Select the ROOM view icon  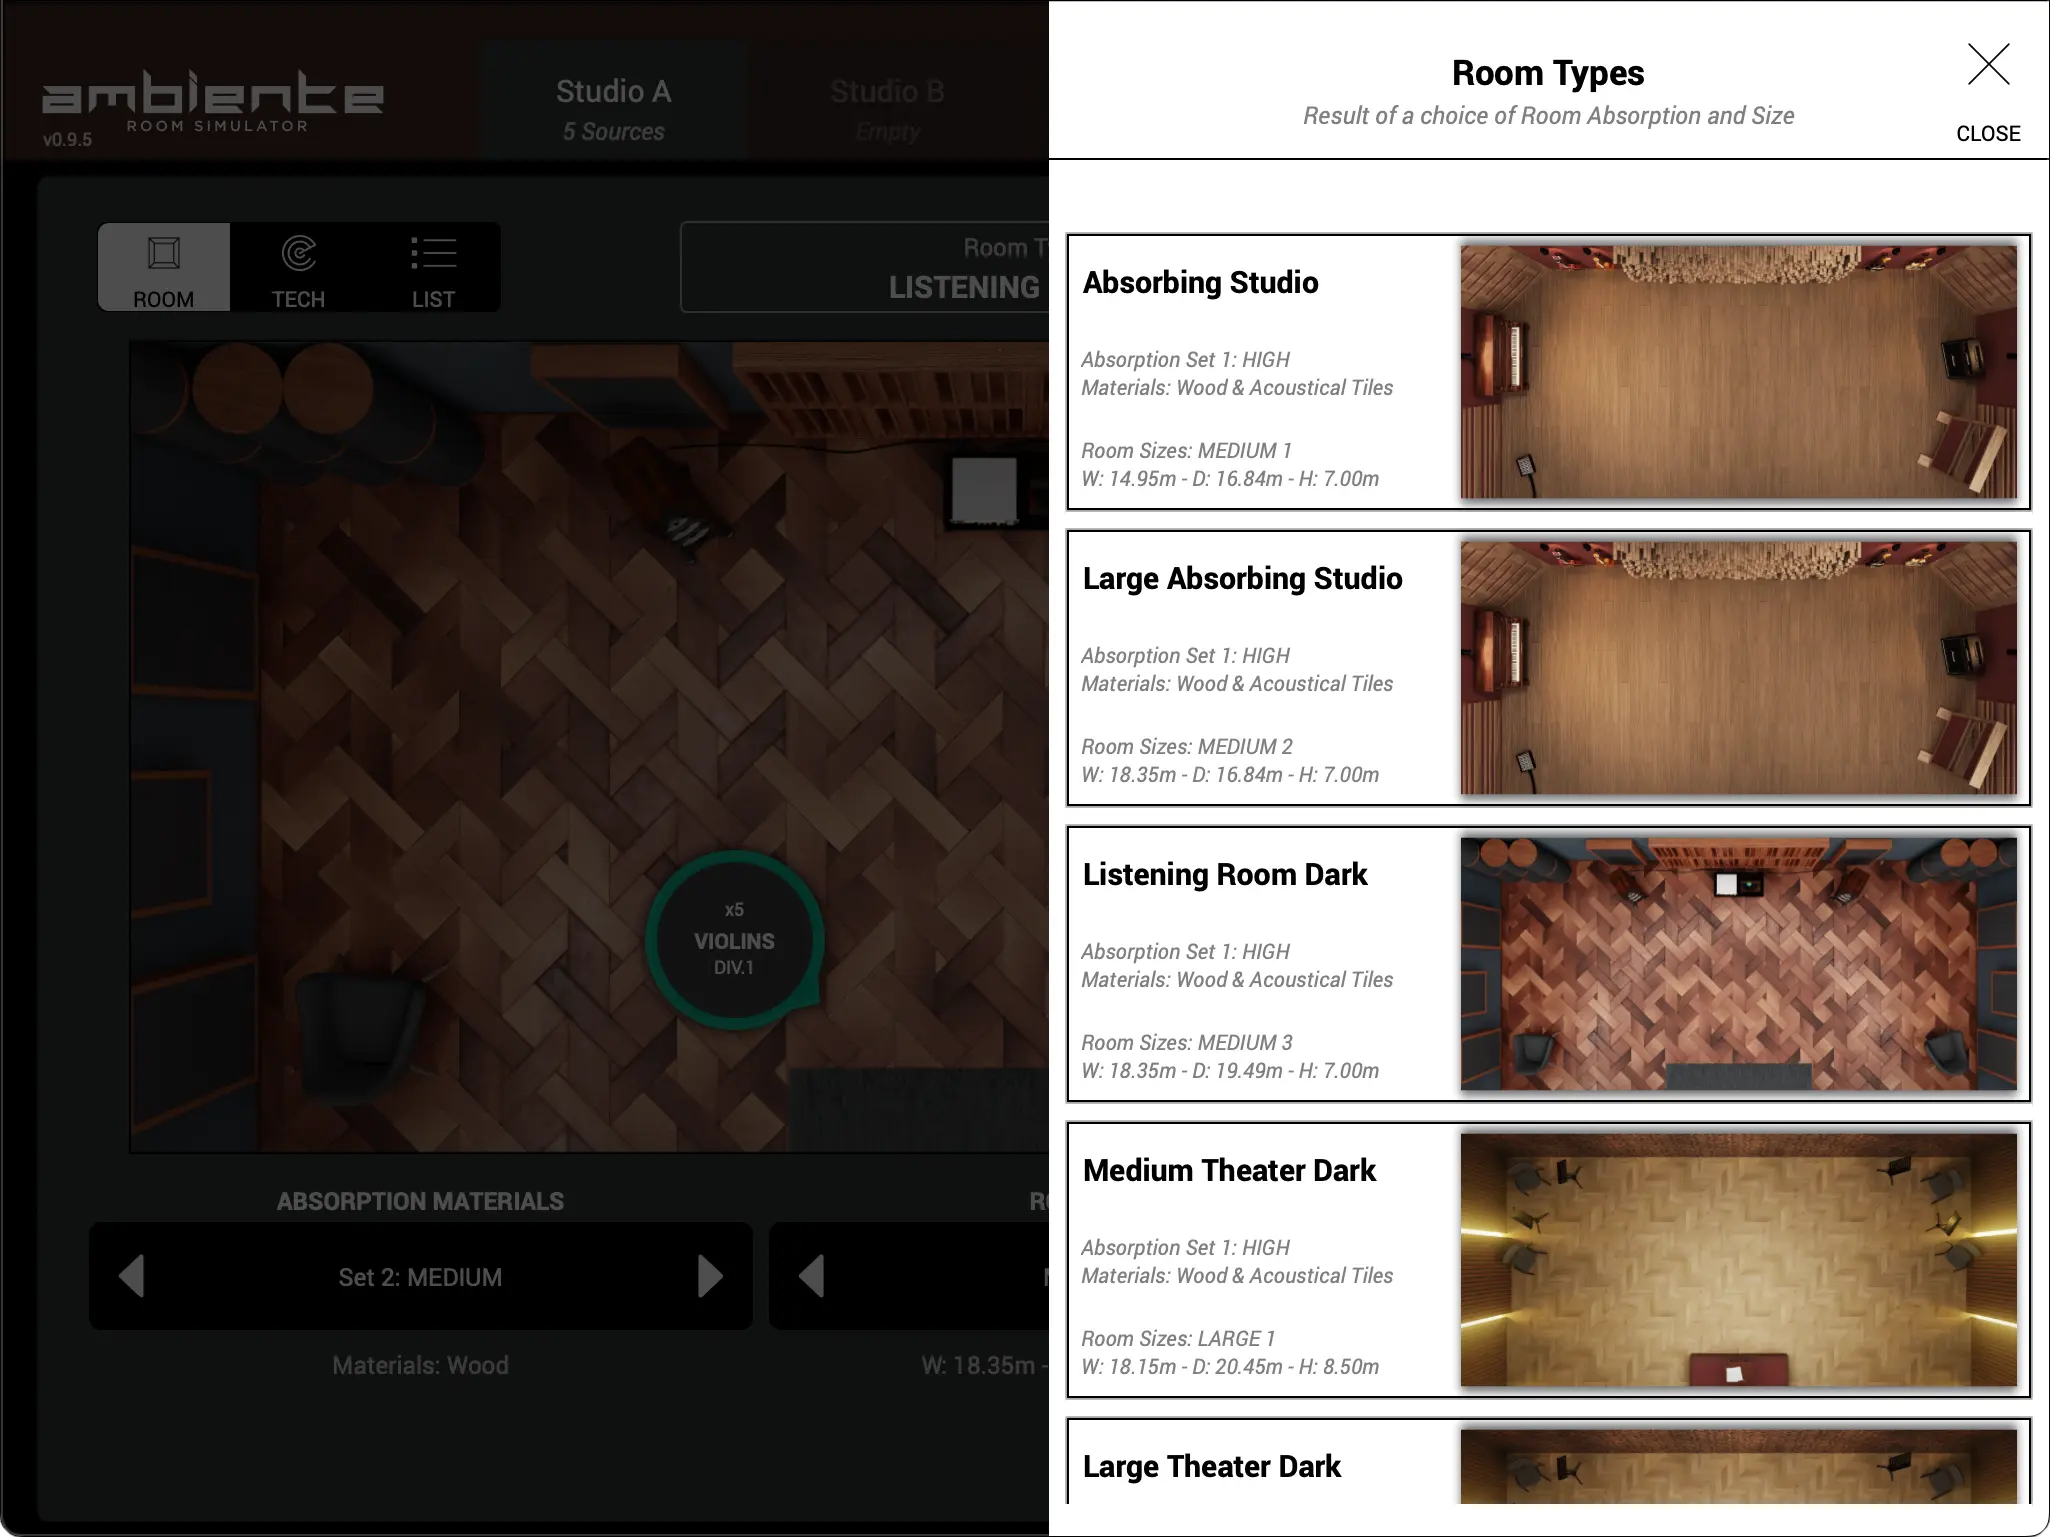[163, 267]
